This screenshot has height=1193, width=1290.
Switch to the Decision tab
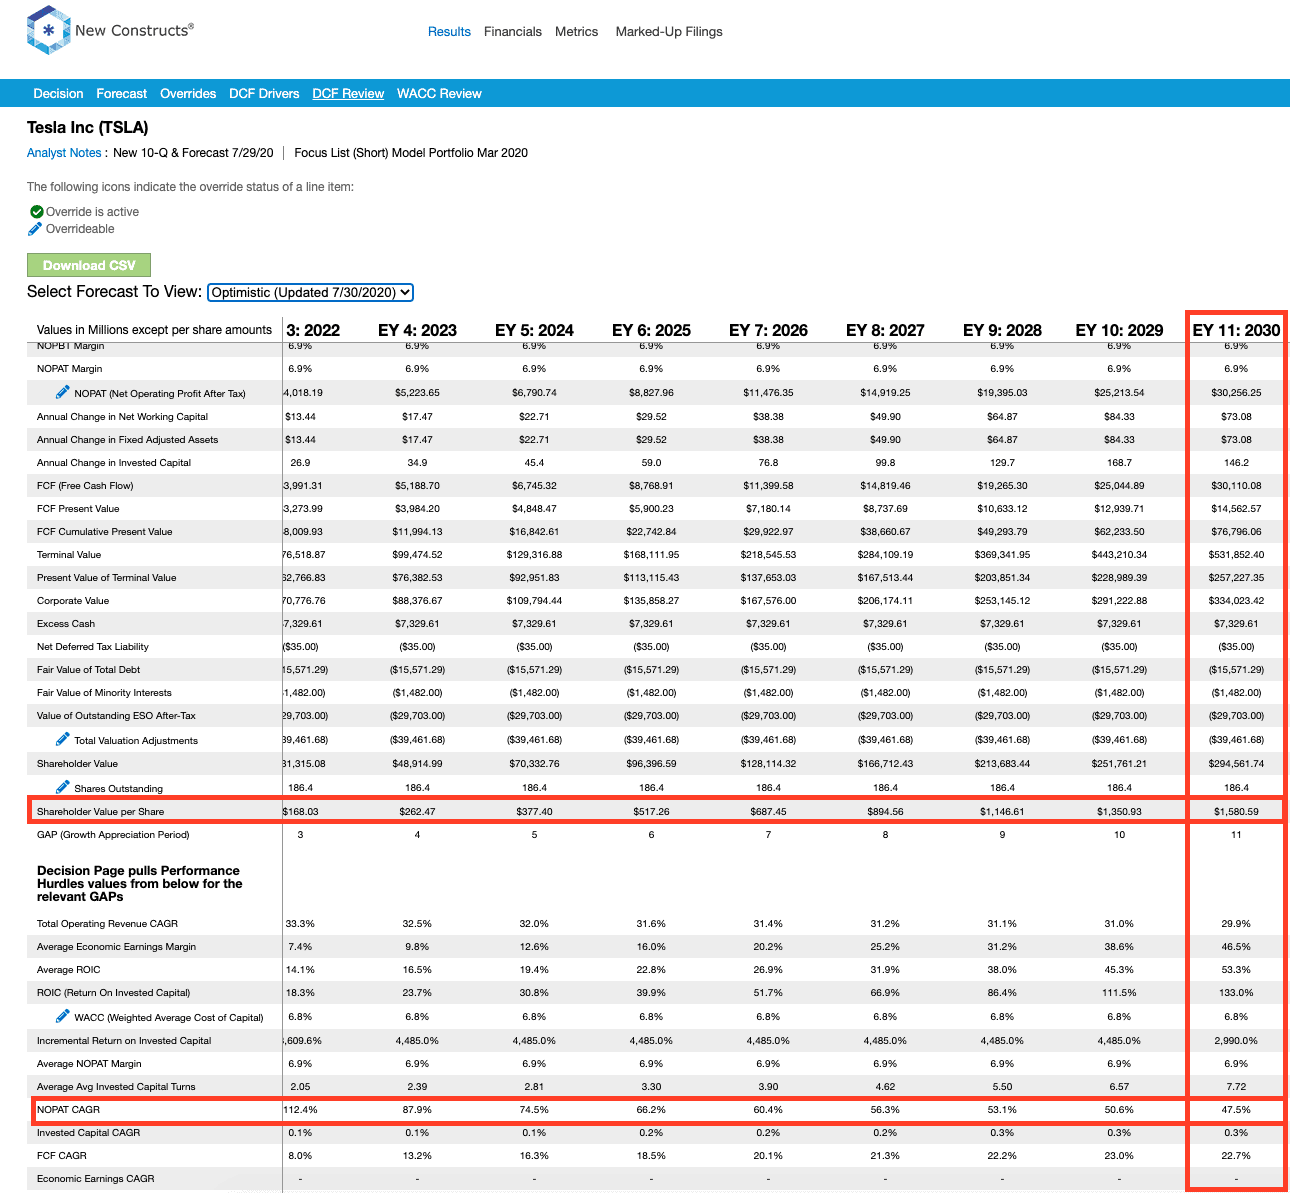58,93
